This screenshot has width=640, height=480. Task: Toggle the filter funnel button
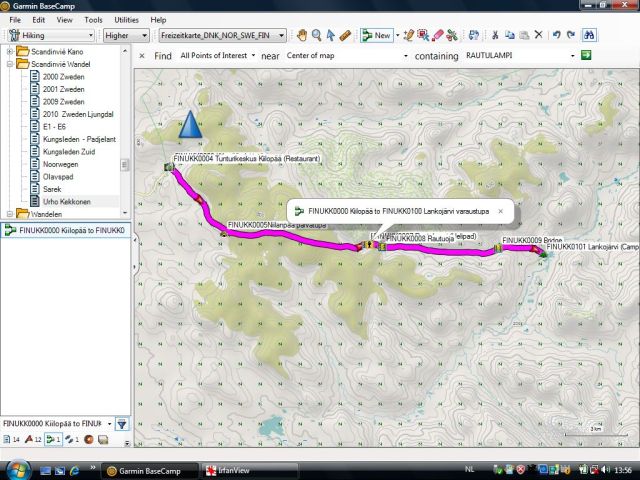pos(121,424)
